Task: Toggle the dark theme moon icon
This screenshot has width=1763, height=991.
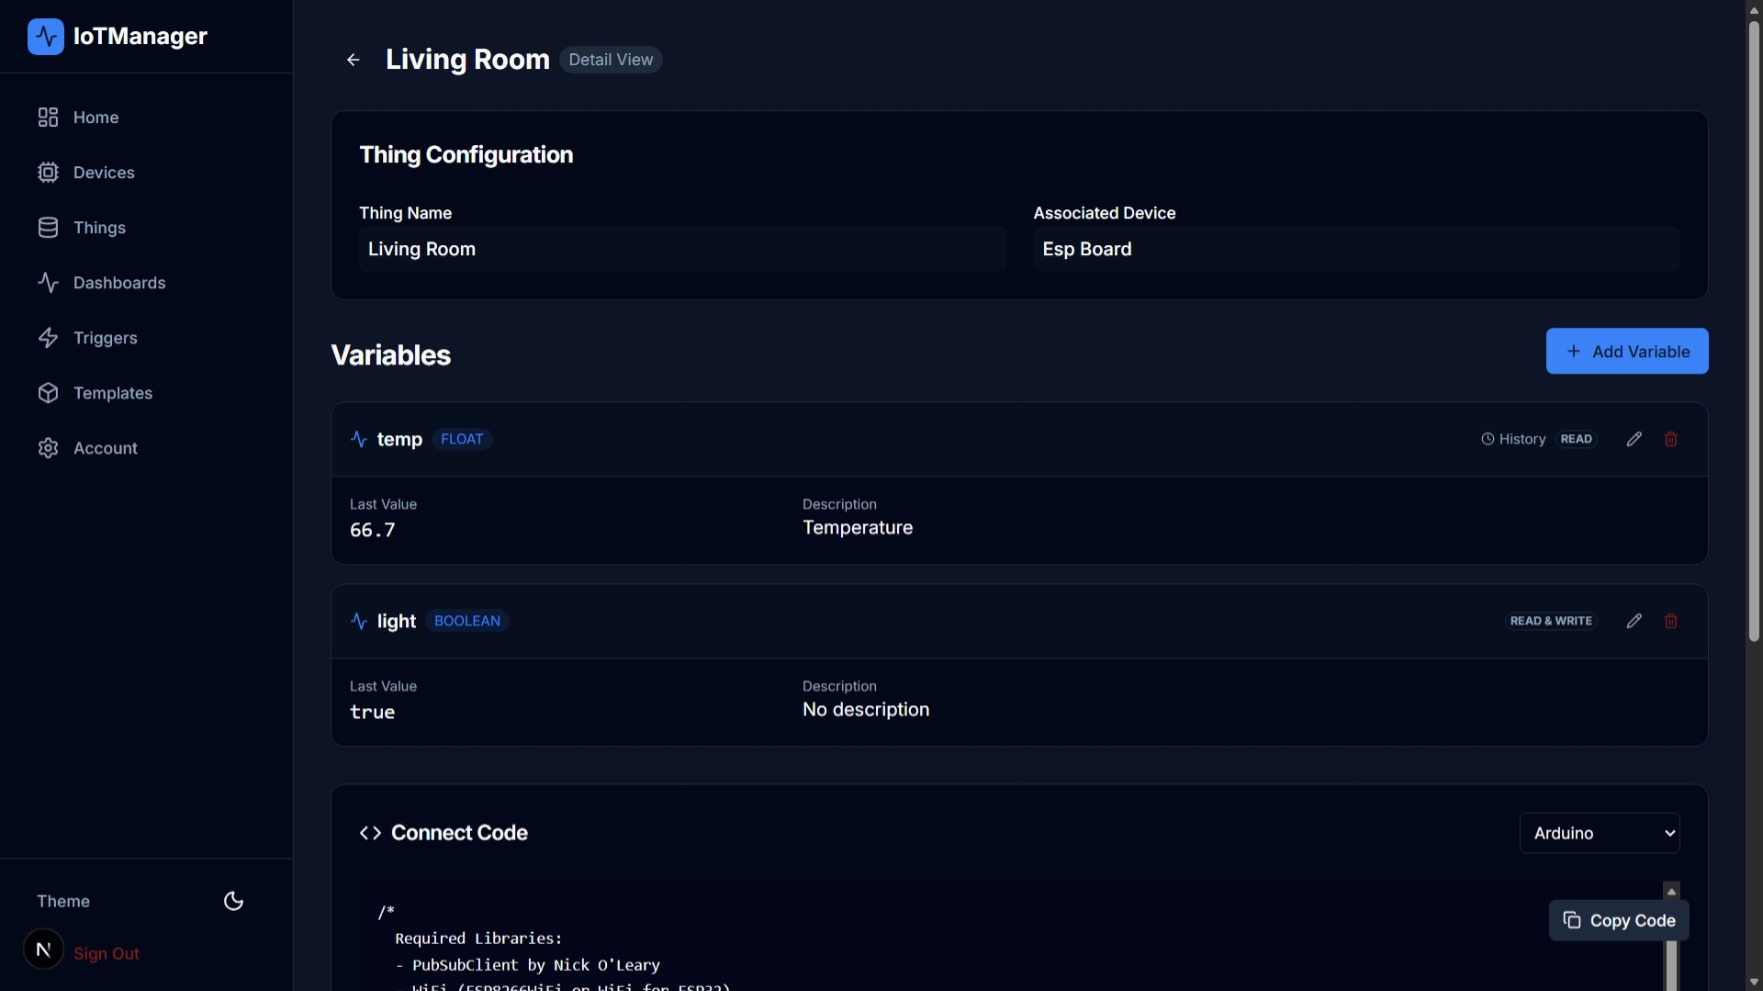Action: [233, 901]
